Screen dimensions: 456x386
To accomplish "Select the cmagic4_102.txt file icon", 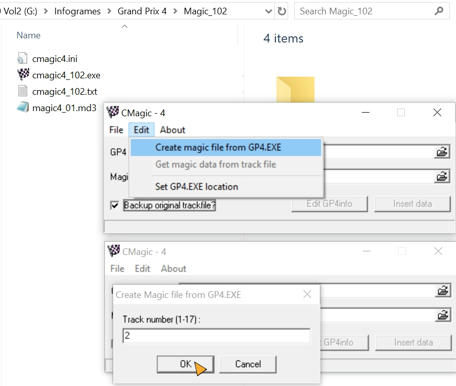I will tap(22, 91).
